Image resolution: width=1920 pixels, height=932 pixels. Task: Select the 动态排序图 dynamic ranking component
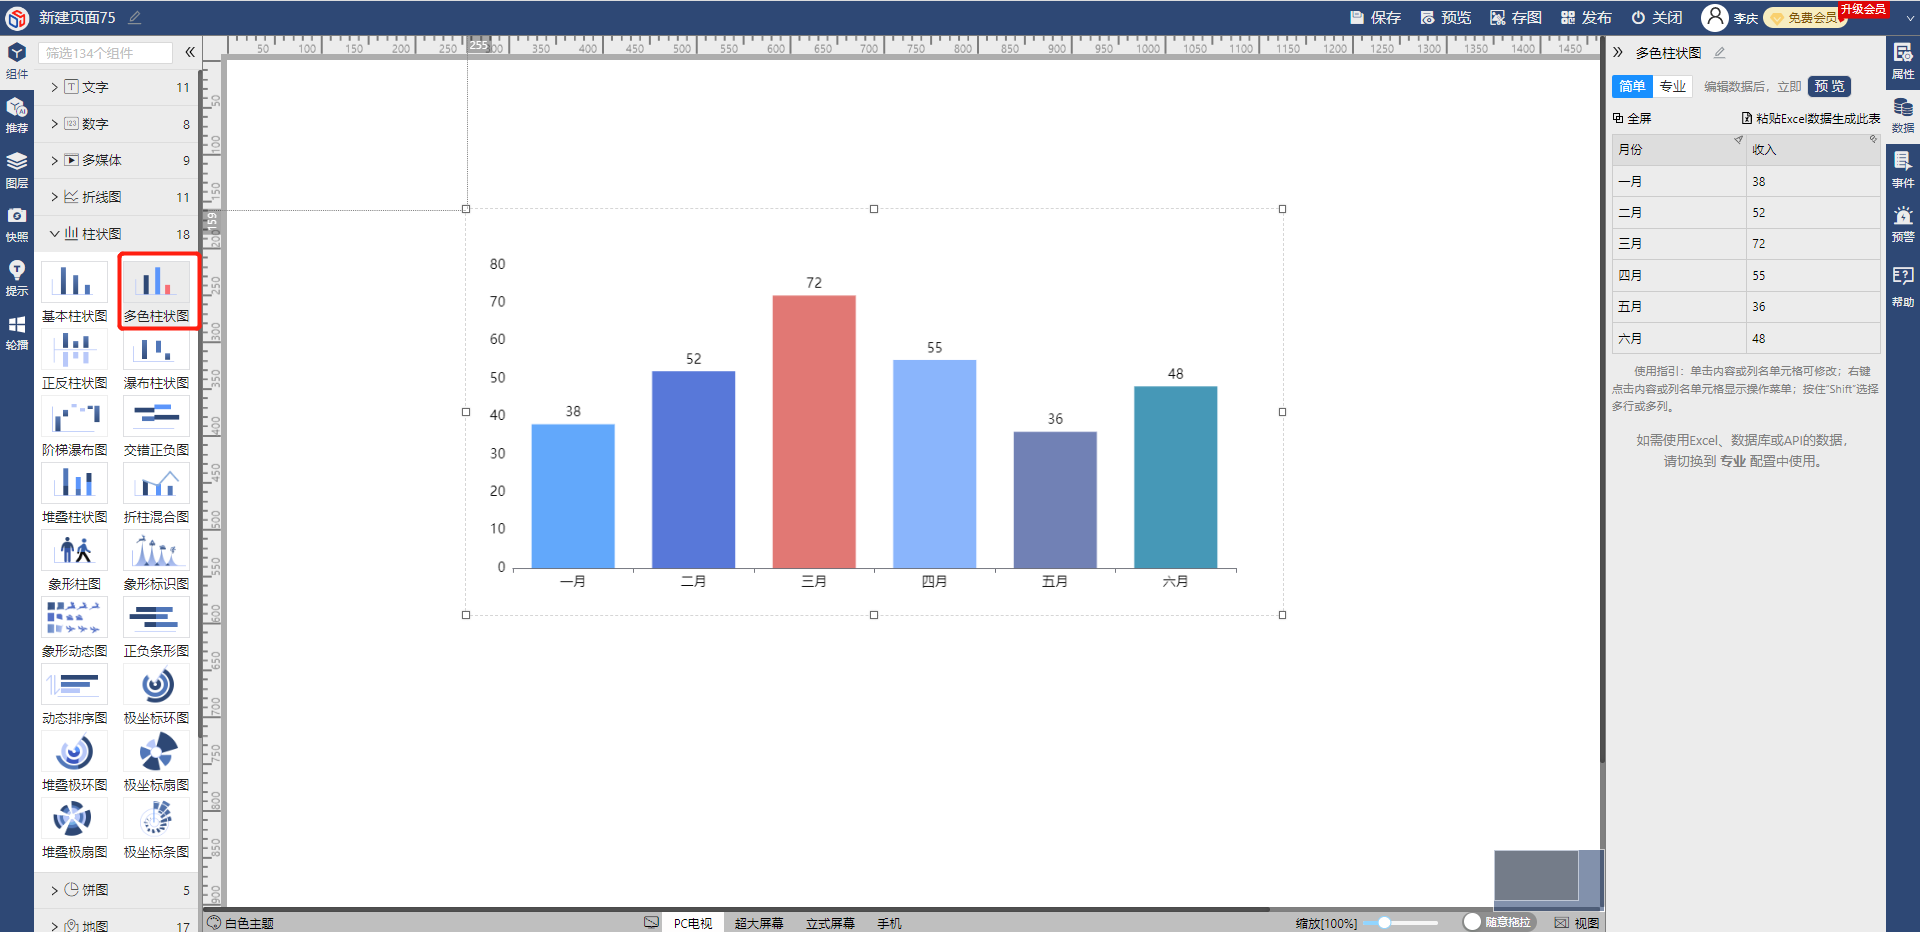[x=75, y=694]
